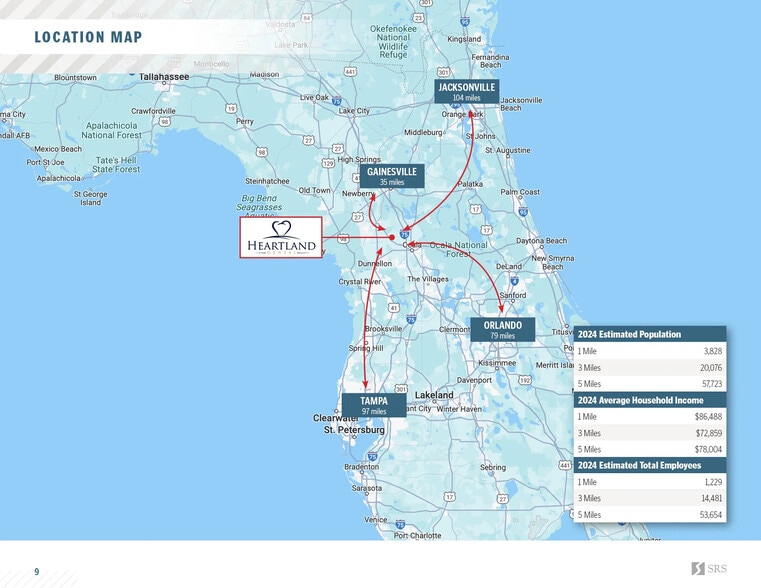Select the employees value 1,229

[713, 482]
